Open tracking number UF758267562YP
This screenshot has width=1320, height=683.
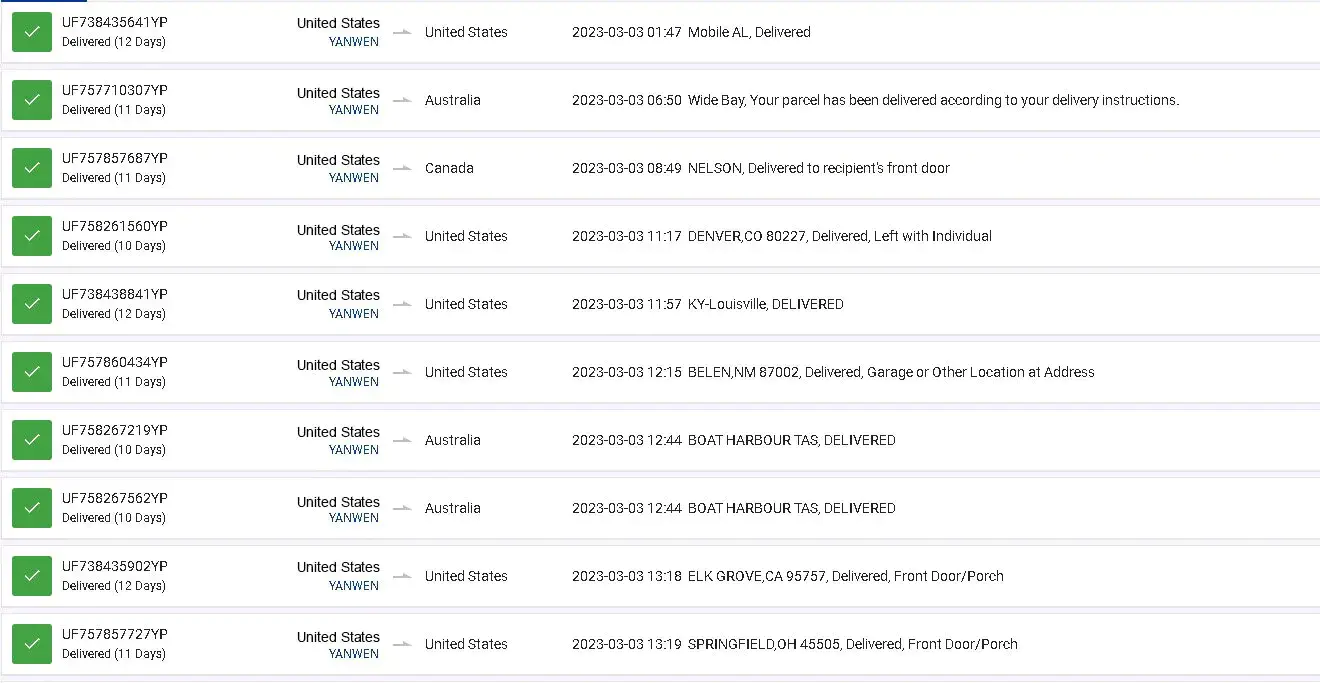pyautogui.click(x=115, y=498)
